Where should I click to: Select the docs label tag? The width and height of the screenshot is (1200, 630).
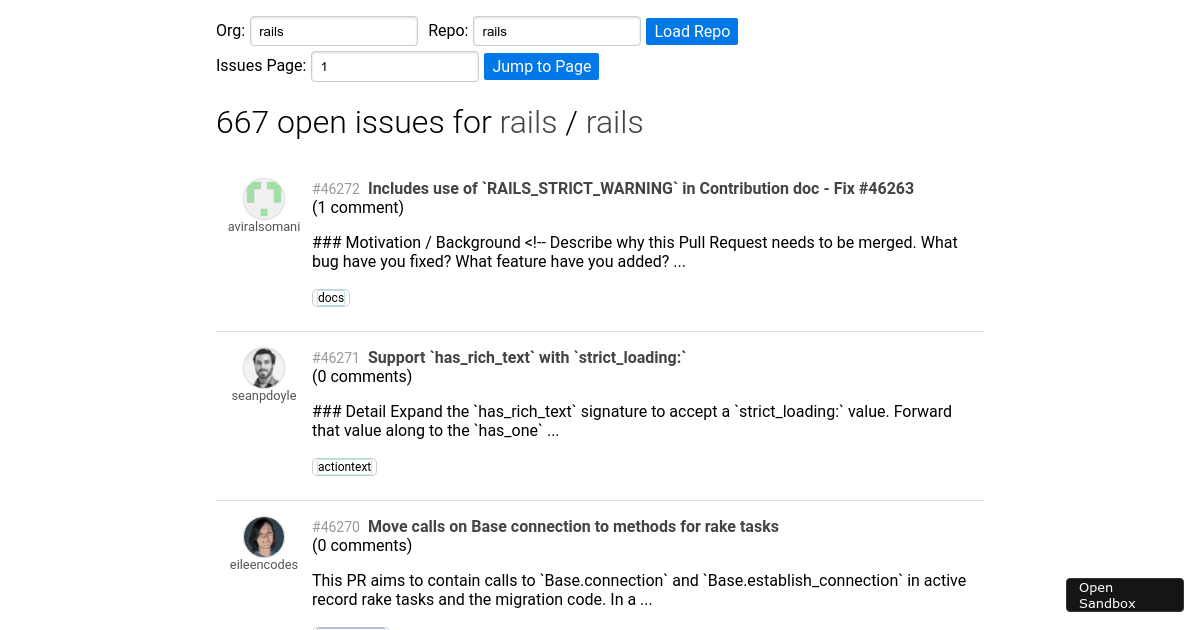[331, 298]
